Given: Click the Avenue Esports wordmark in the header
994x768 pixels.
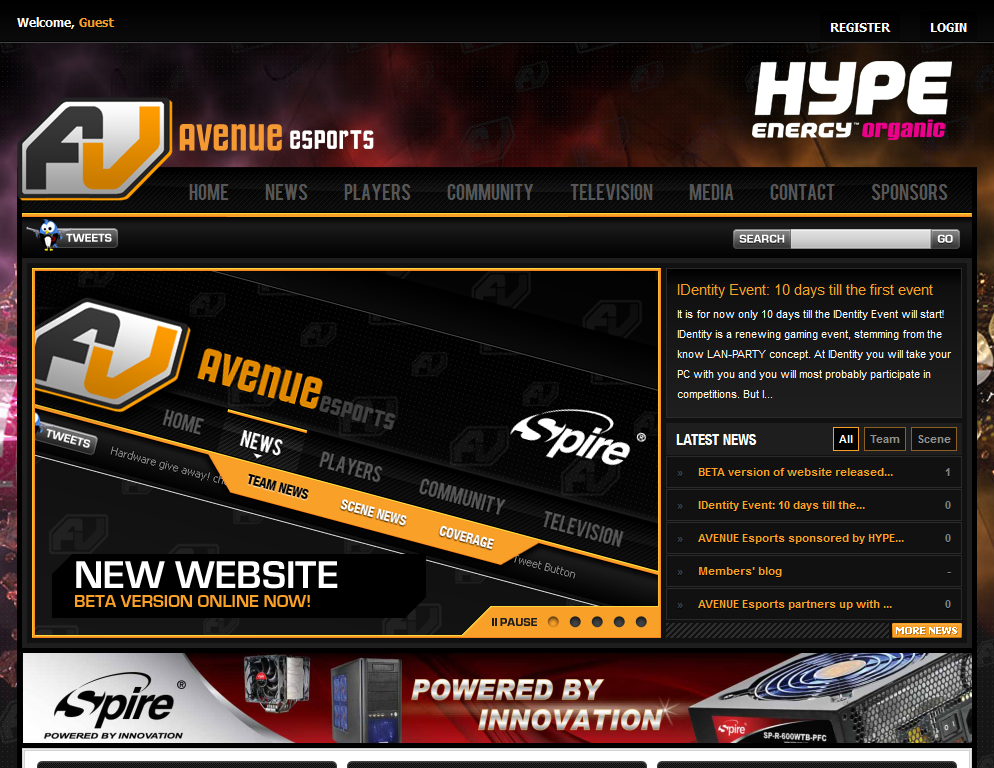Looking at the screenshot, I should point(276,137).
